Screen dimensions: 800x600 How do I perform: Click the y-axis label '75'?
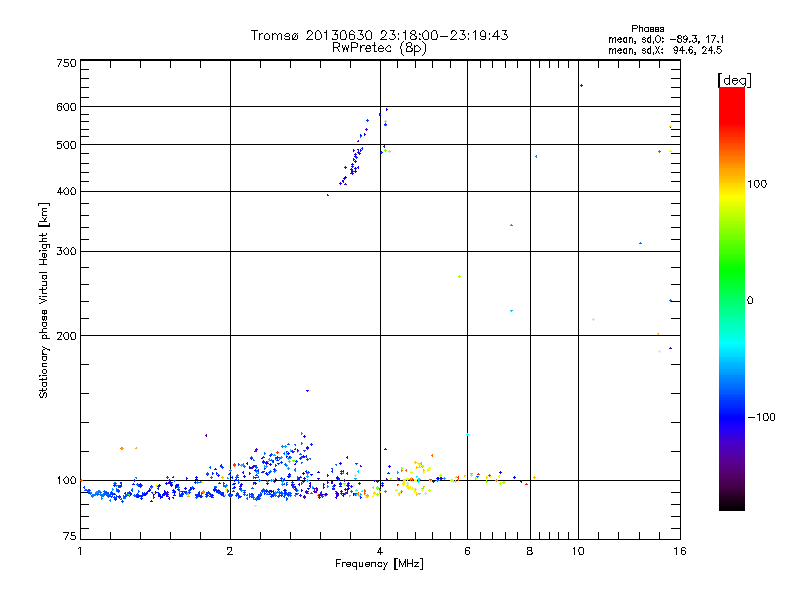[70, 536]
